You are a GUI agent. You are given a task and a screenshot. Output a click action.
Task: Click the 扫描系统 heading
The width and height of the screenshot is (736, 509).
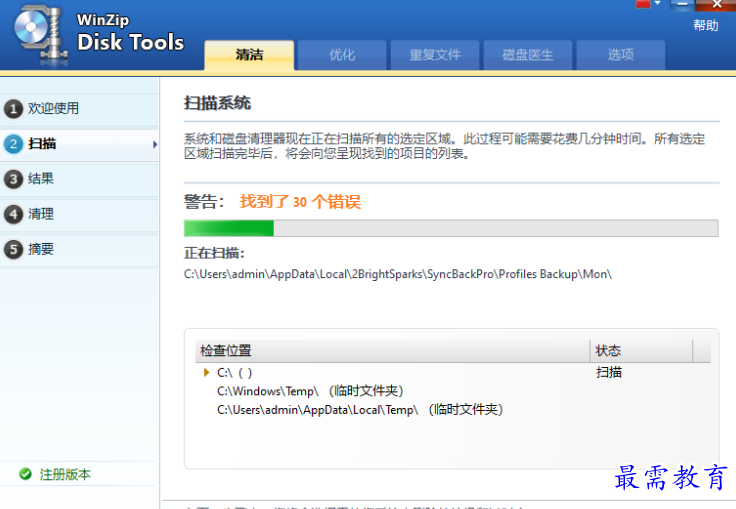coord(217,103)
